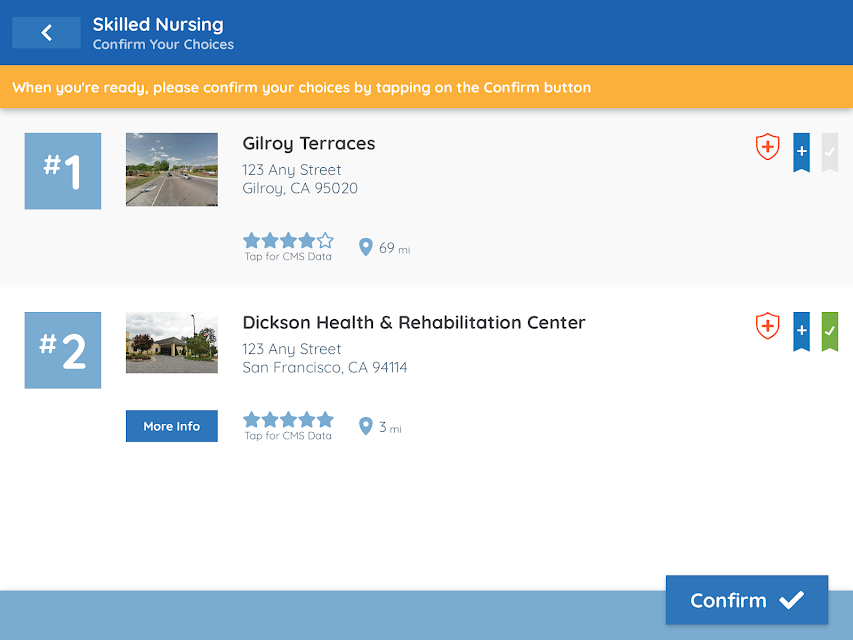Open Gilroy Terraces street photo thumbnail
The image size is (853, 640).
(171, 169)
